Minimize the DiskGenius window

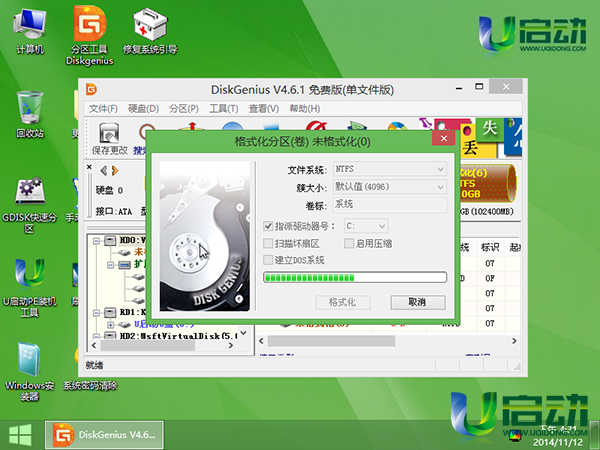pos(459,88)
